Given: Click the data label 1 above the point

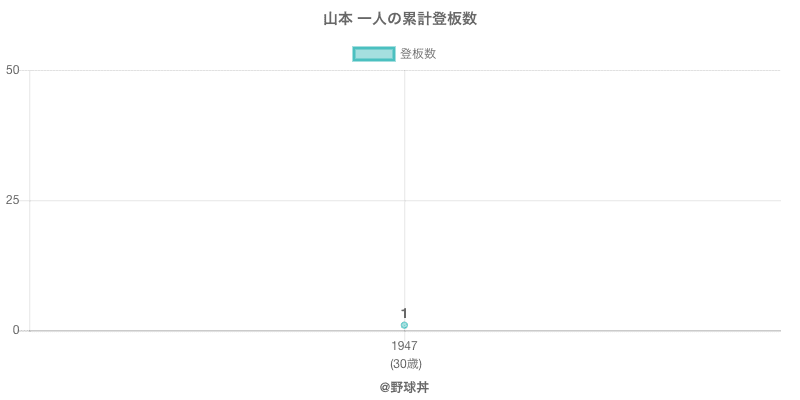Looking at the screenshot, I should [404, 313].
